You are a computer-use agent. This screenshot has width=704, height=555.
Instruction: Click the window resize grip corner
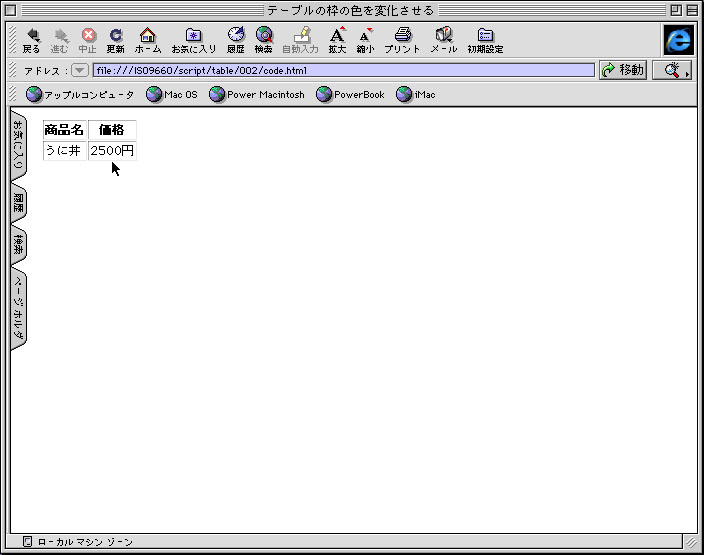point(691,542)
